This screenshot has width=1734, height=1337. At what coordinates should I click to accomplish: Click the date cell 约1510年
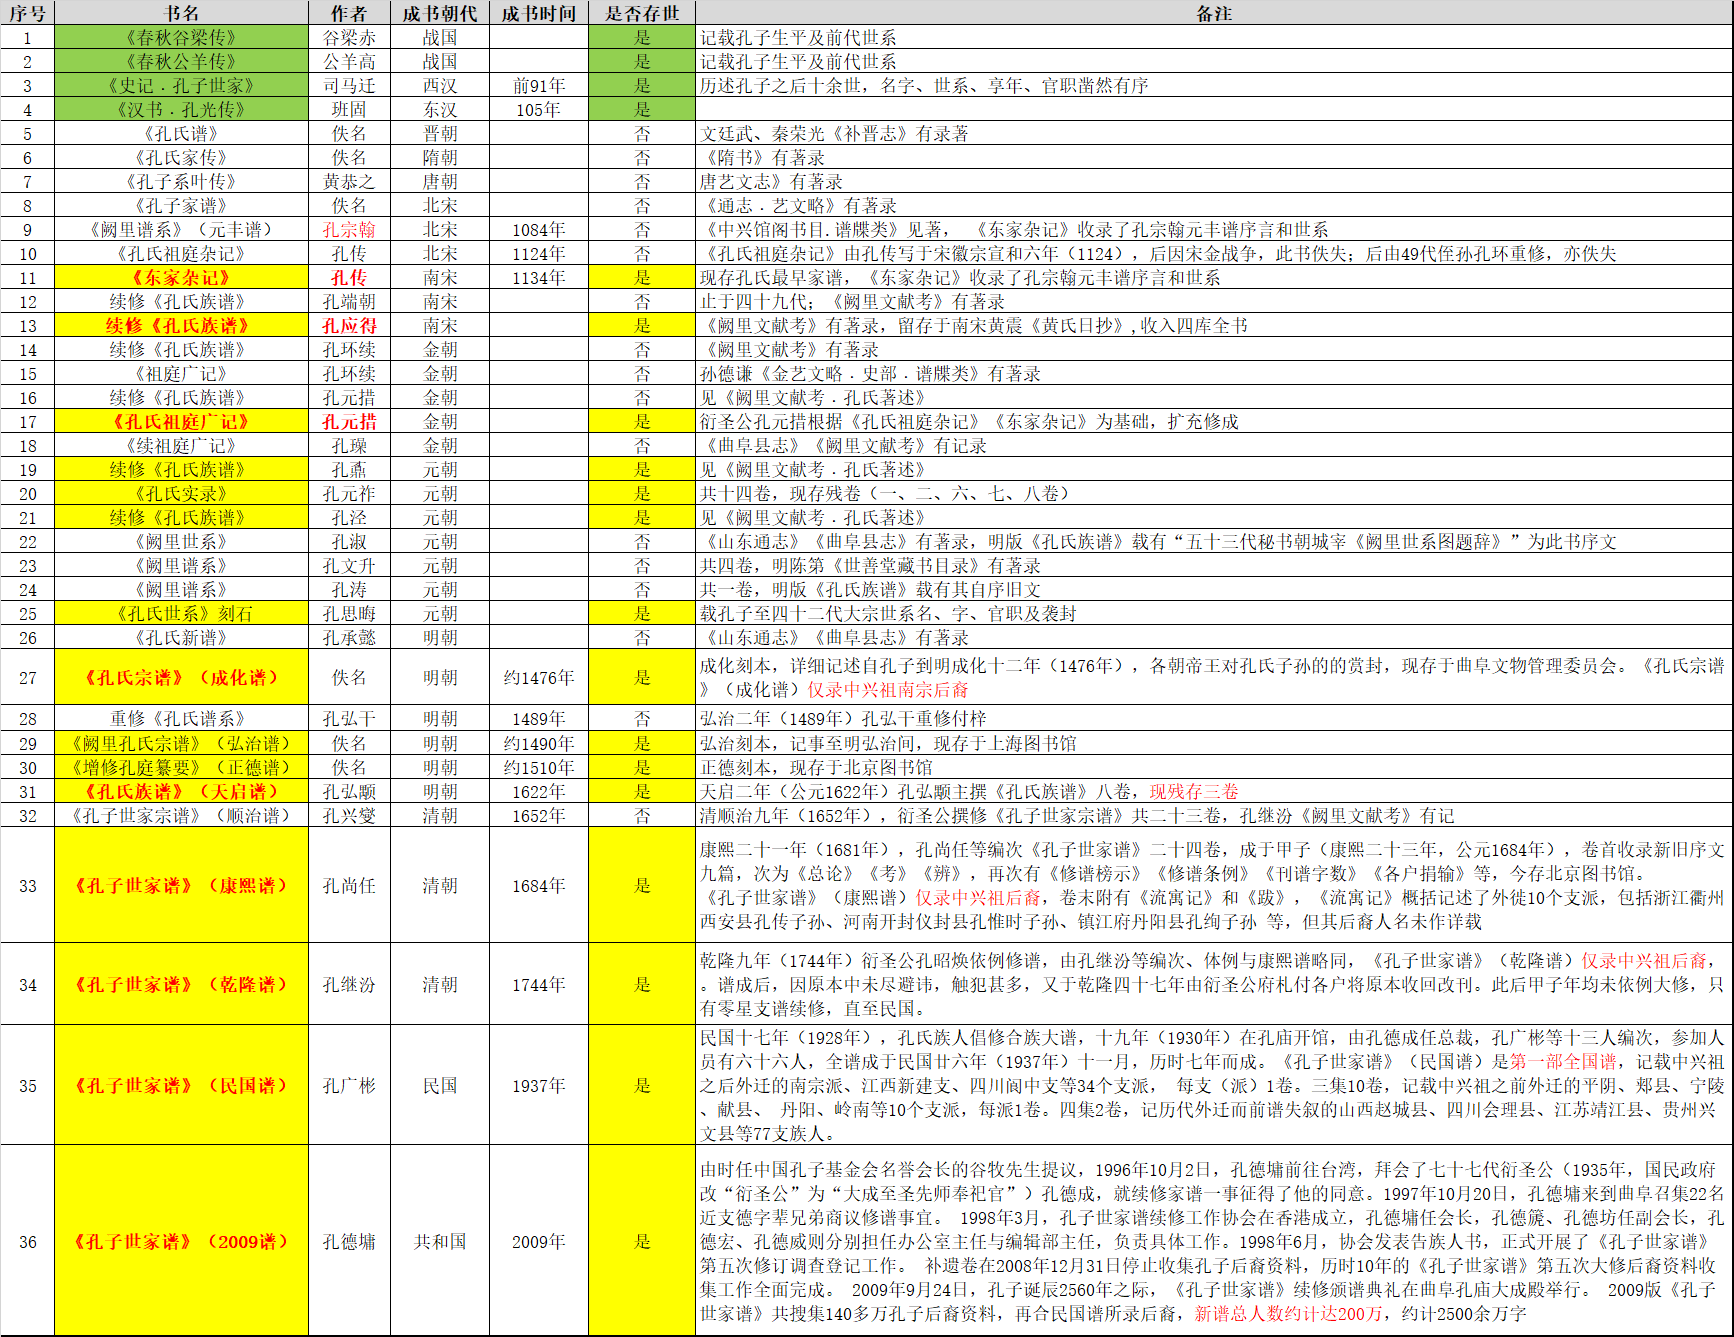click(539, 768)
